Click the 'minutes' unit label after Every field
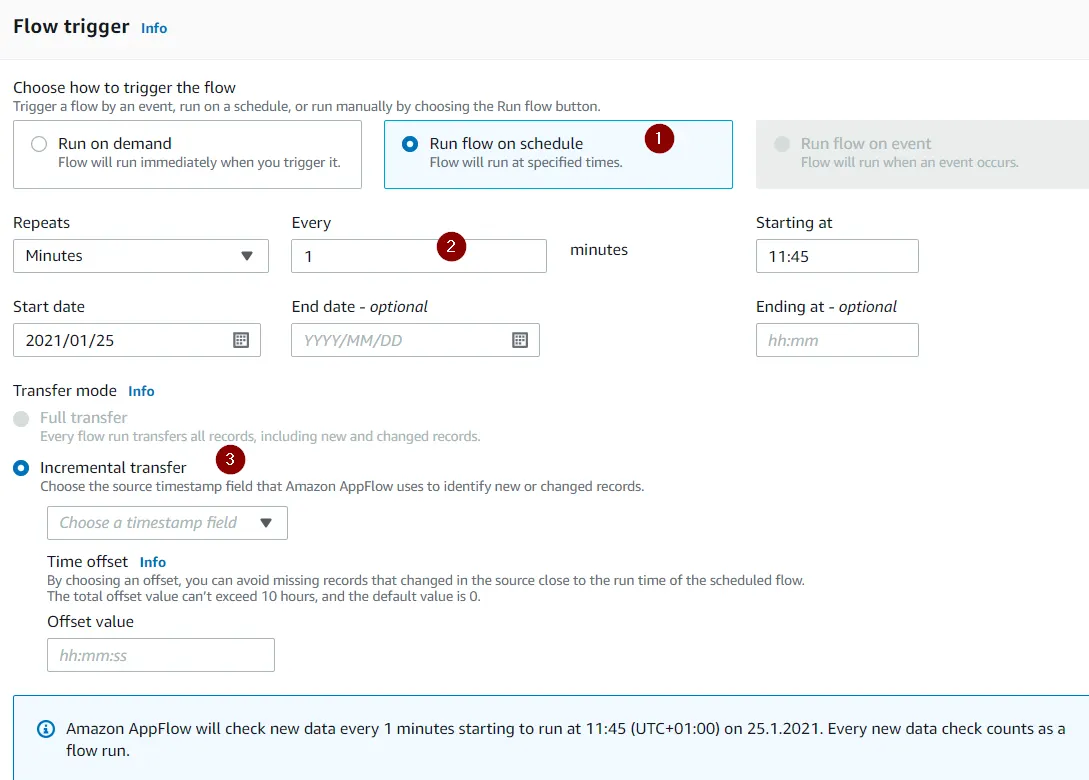Image resolution: width=1089 pixels, height=780 pixels. coord(599,250)
